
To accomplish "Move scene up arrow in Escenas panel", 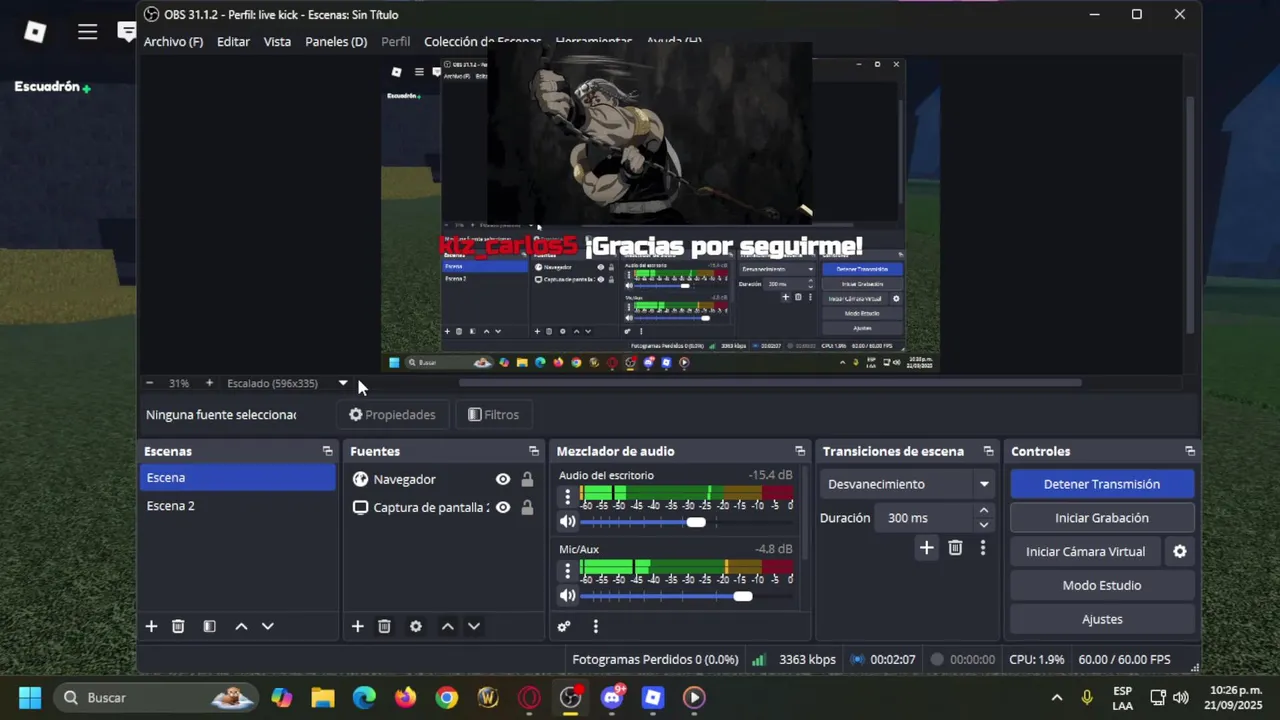I will tap(241, 626).
